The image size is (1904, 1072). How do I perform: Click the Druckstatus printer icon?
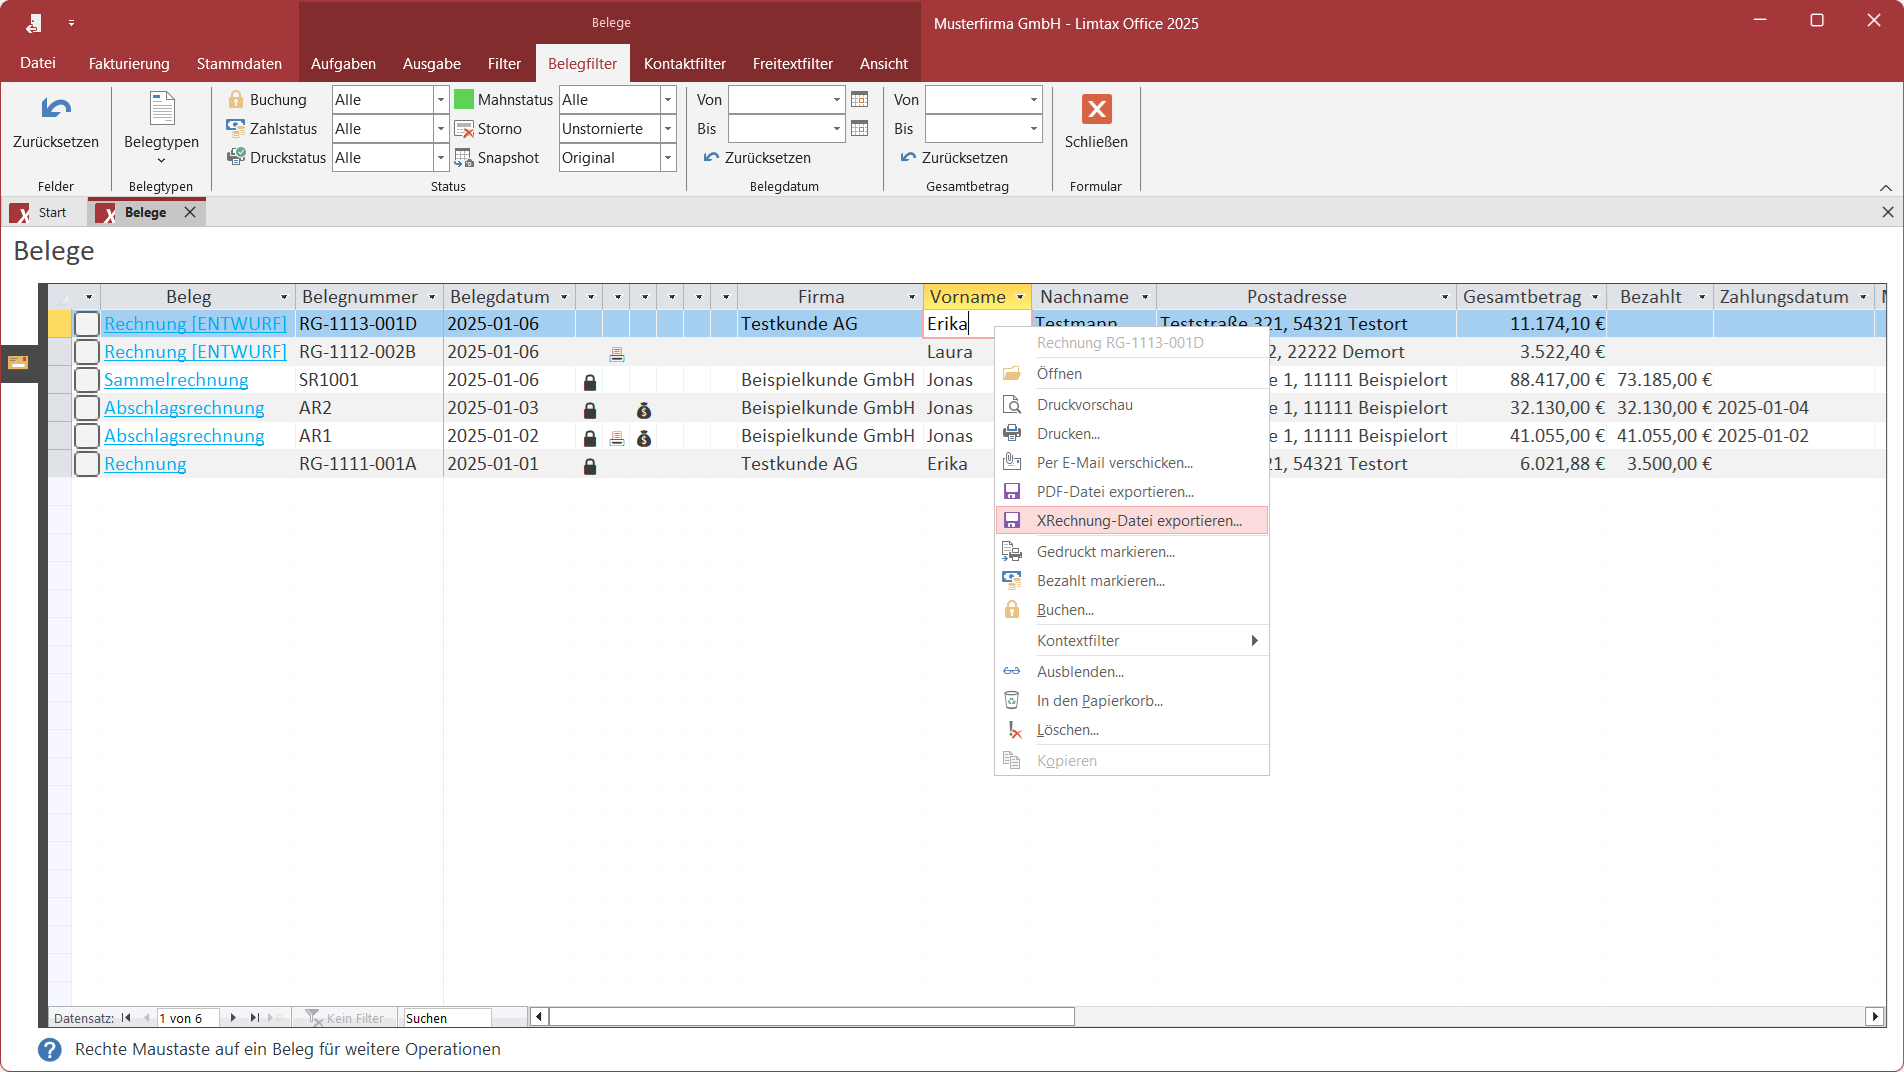pos(236,157)
